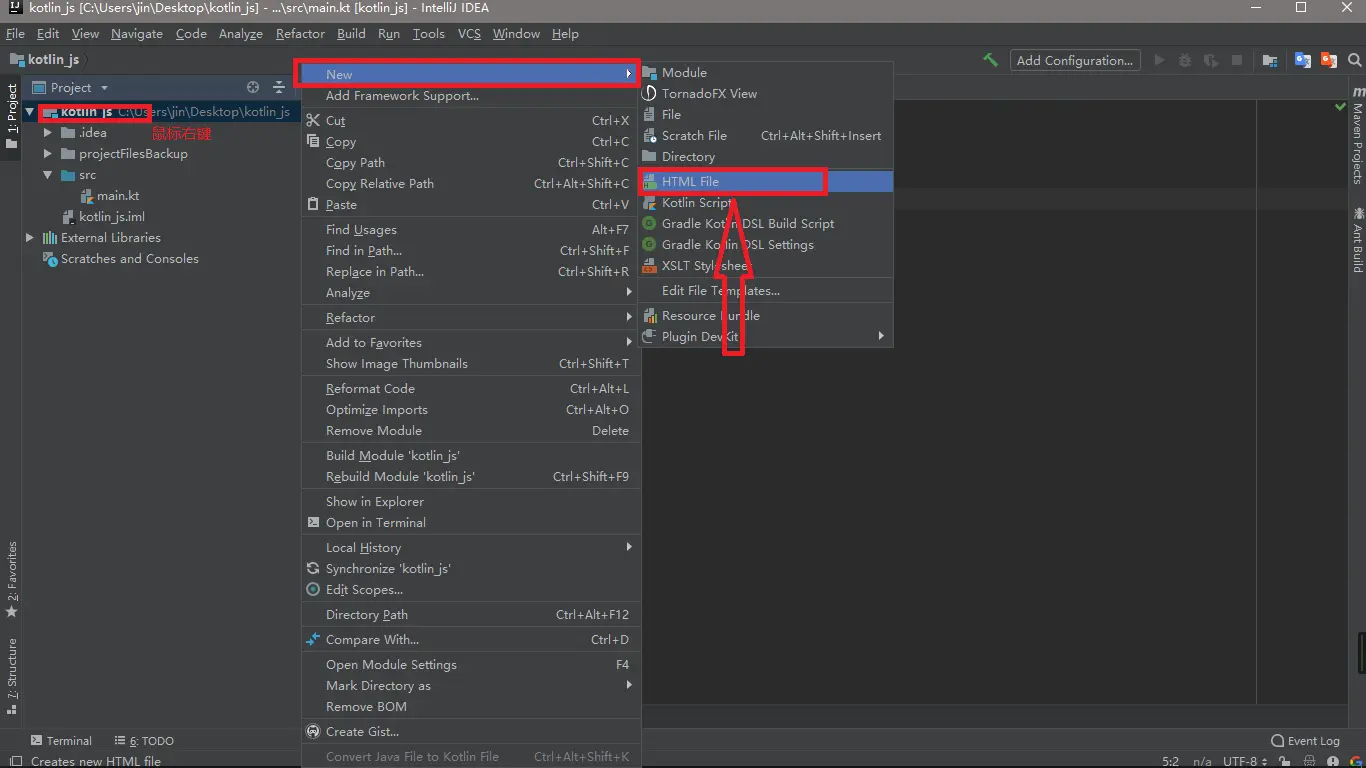
Task: Click the Paste clipboard icon
Action: [313, 204]
